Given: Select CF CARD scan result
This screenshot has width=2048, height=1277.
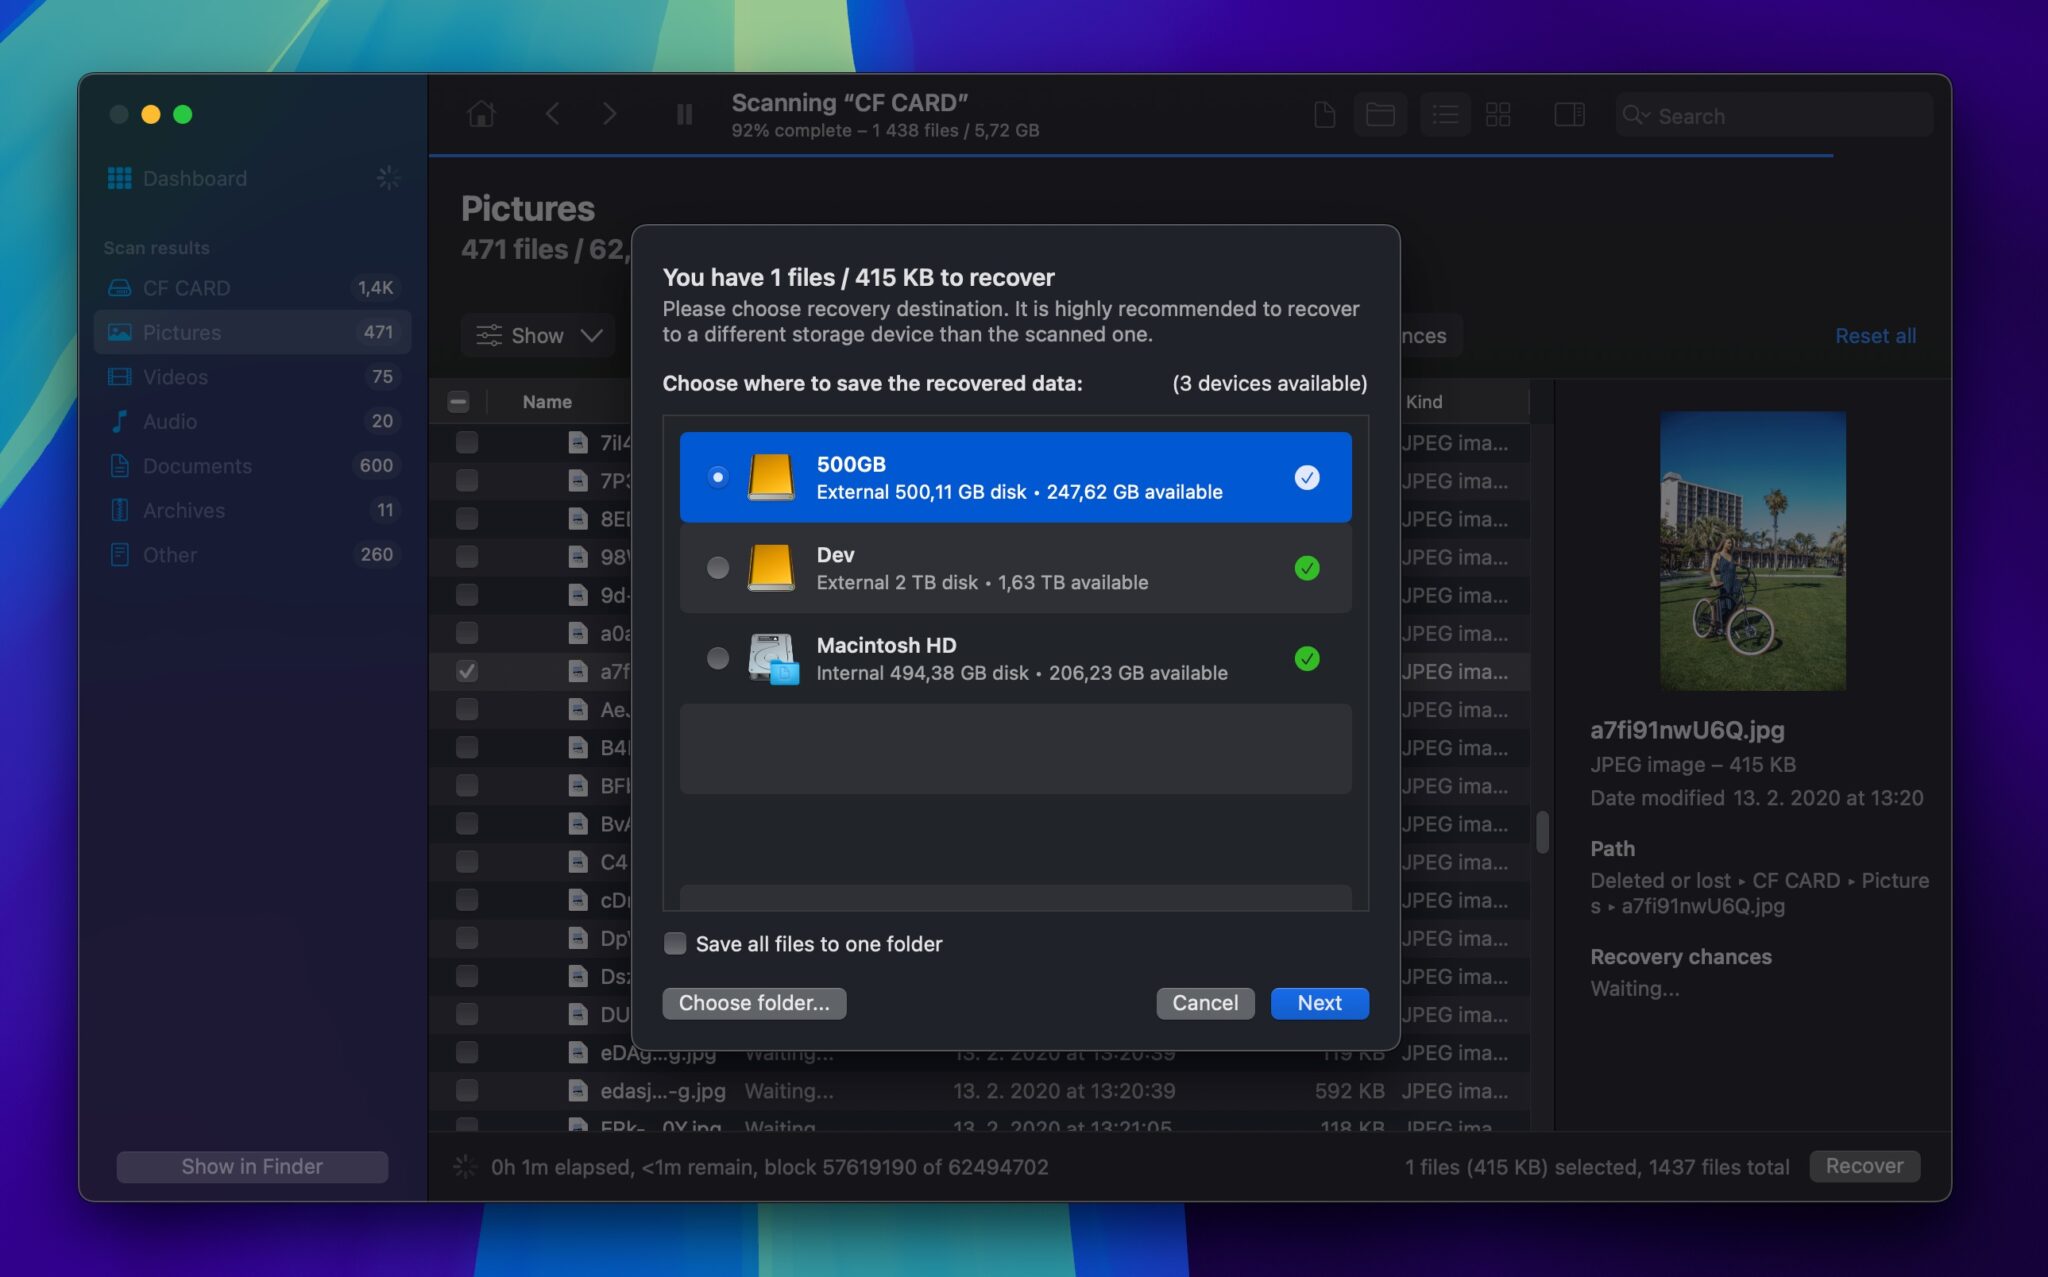Looking at the screenshot, I should click(252, 288).
